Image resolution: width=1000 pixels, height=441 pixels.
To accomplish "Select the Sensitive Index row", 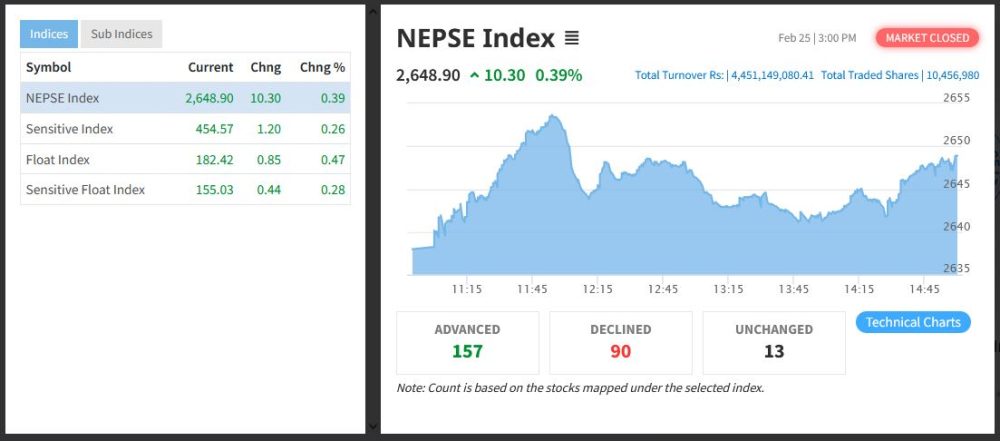I will point(185,129).
